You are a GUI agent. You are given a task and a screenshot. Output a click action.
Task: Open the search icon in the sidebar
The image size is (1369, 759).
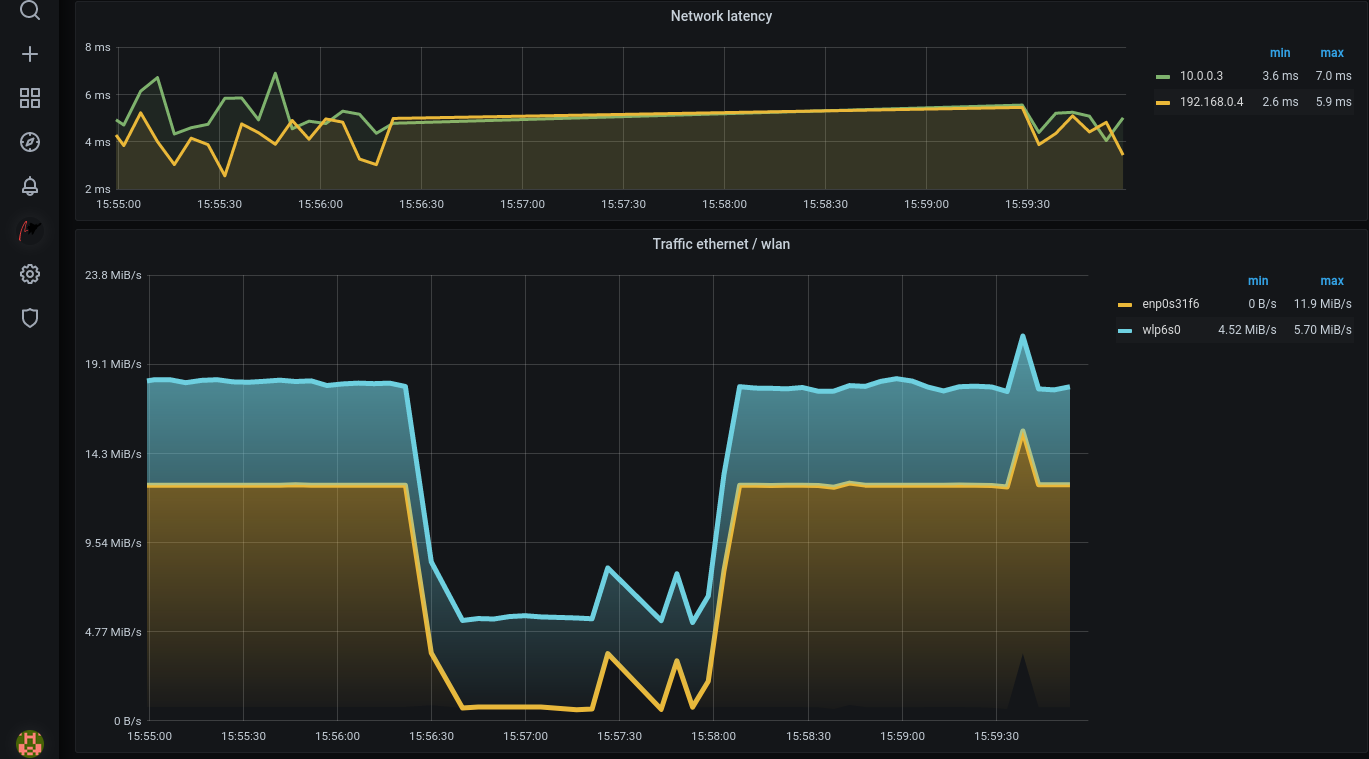30,11
